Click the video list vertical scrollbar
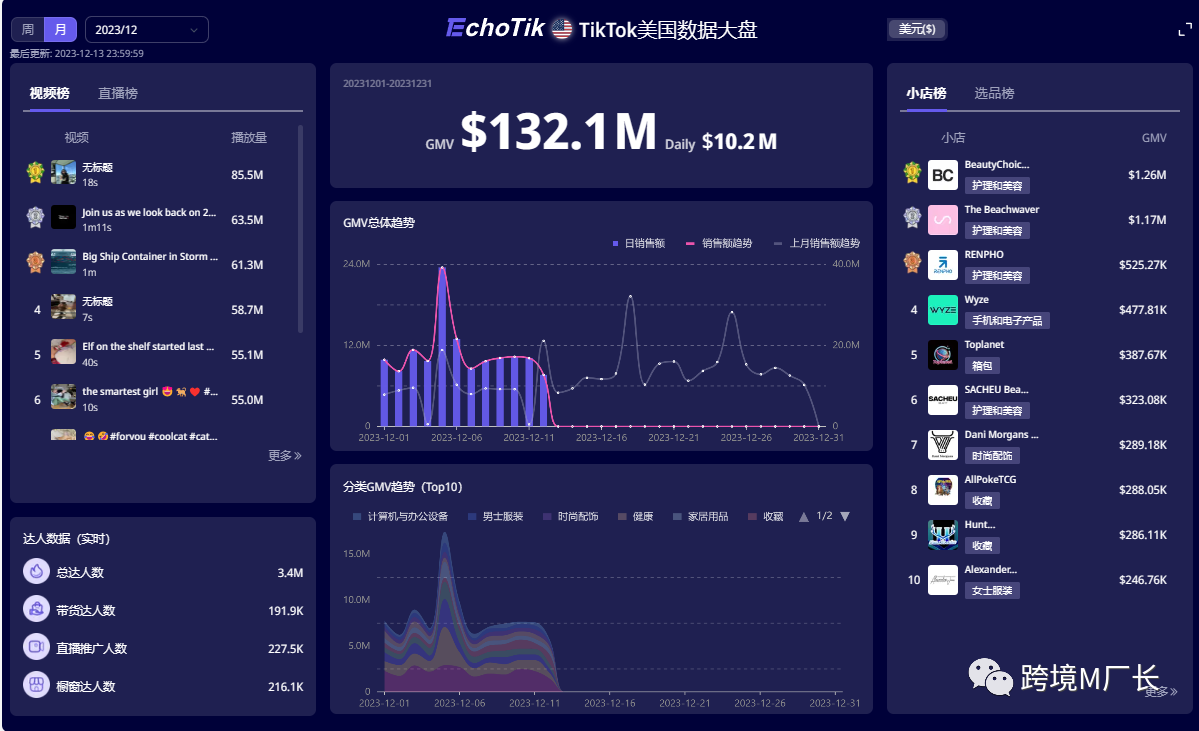 tap(300, 230)
